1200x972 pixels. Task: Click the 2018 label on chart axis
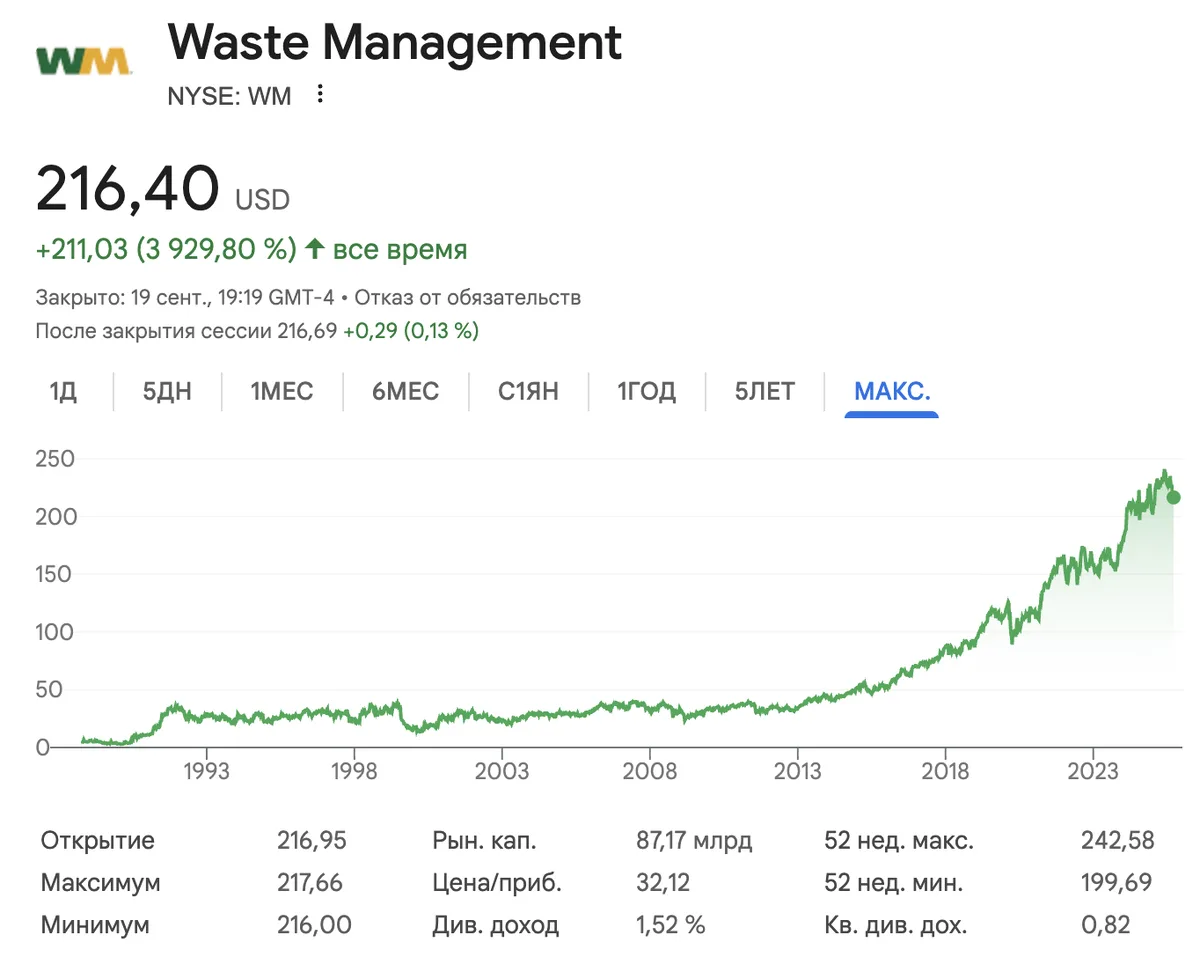point(945,772)
